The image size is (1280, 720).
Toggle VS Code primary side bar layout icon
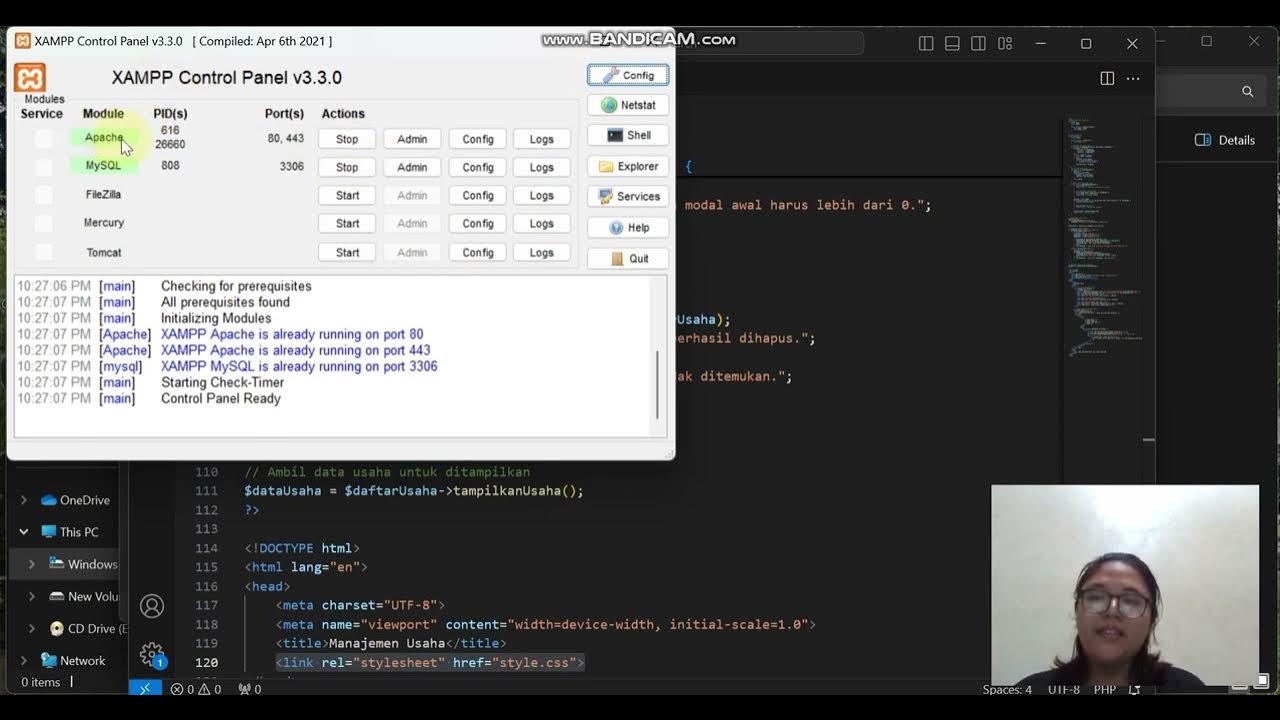pos(926,44)
